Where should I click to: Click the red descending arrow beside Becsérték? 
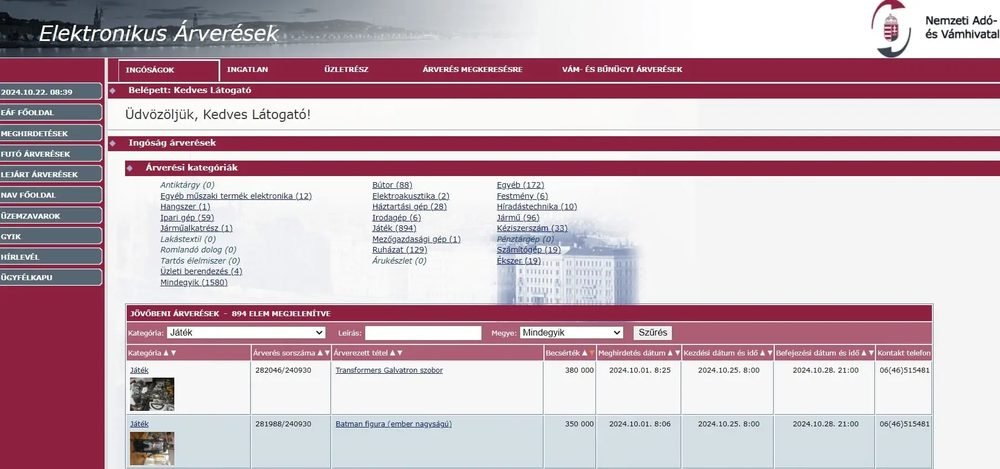point(592,353)
